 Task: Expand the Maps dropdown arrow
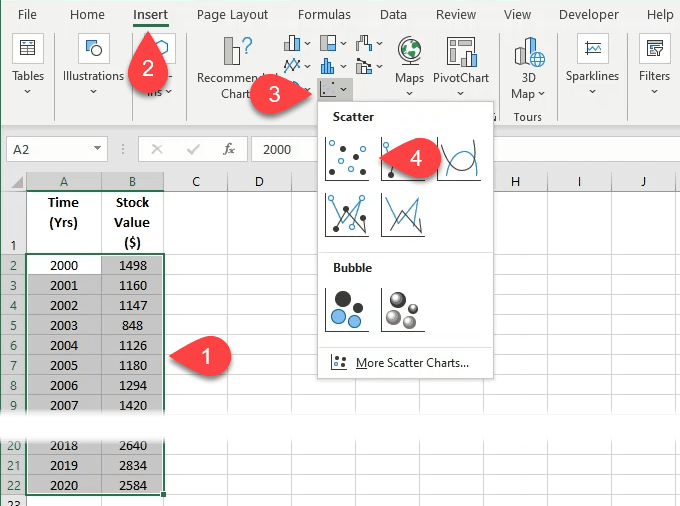409,94
